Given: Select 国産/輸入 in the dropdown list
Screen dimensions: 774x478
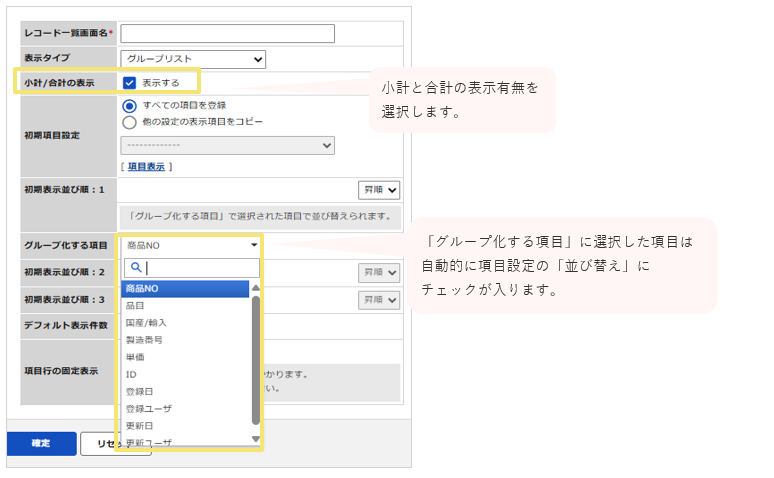Looking at the screenshot, I should [185, 323].
